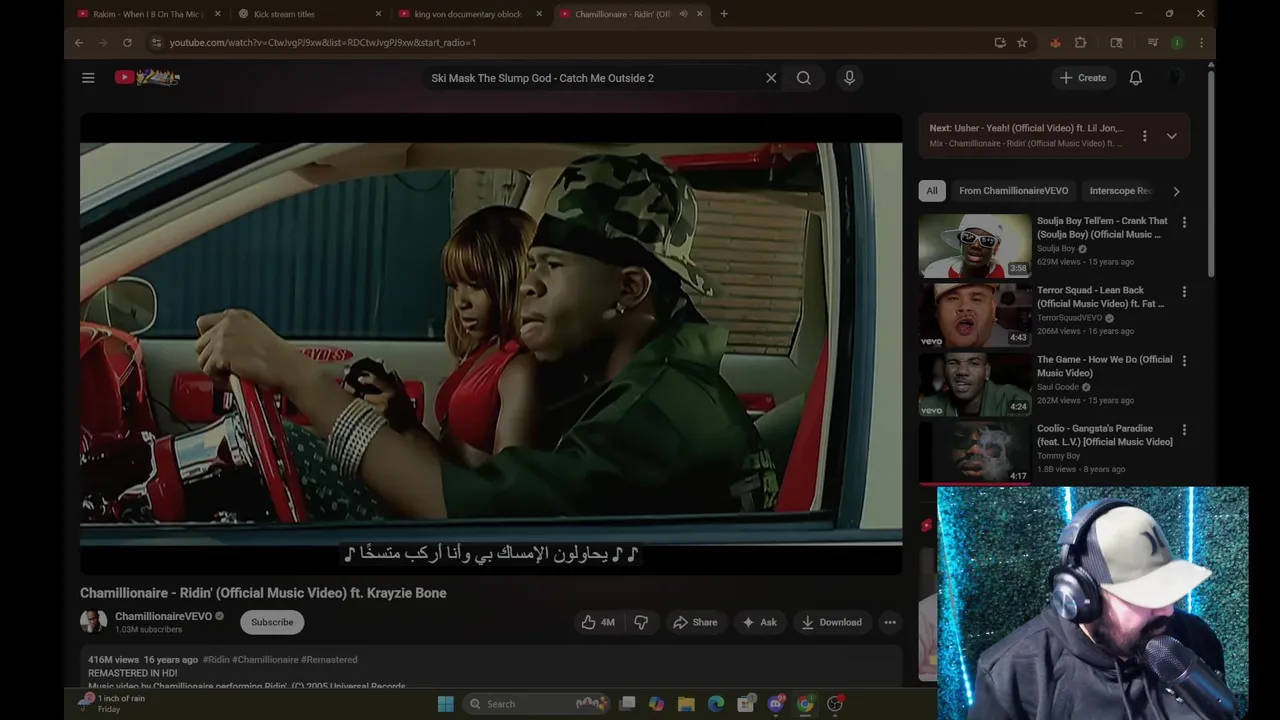Subscribe to ChamillionaireVEVO
Screen dimensions: 1280x720
click(x=272, y=622)
